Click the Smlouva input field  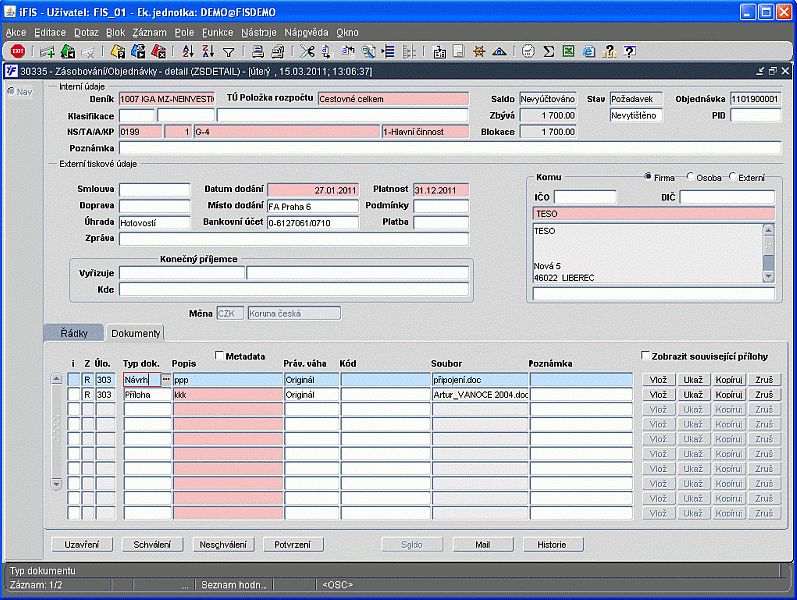click(155, 190)
